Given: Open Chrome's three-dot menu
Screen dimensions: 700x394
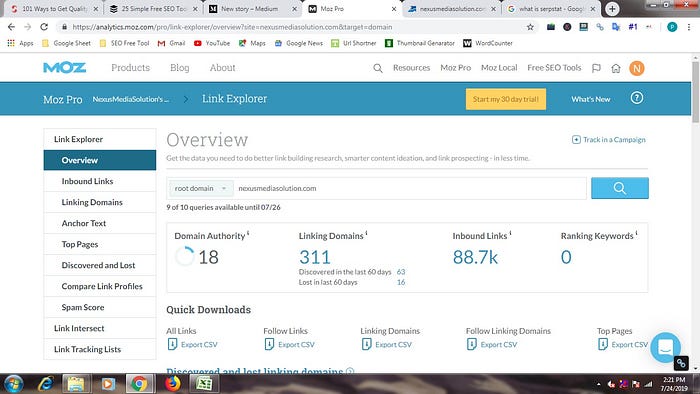Looking at the screenshot, I should pyautogui.click(x=689, y=27).
